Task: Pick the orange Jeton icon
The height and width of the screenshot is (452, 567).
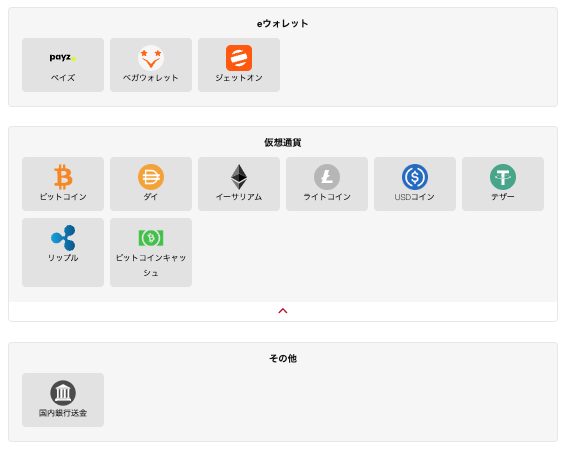Action: 239,58
